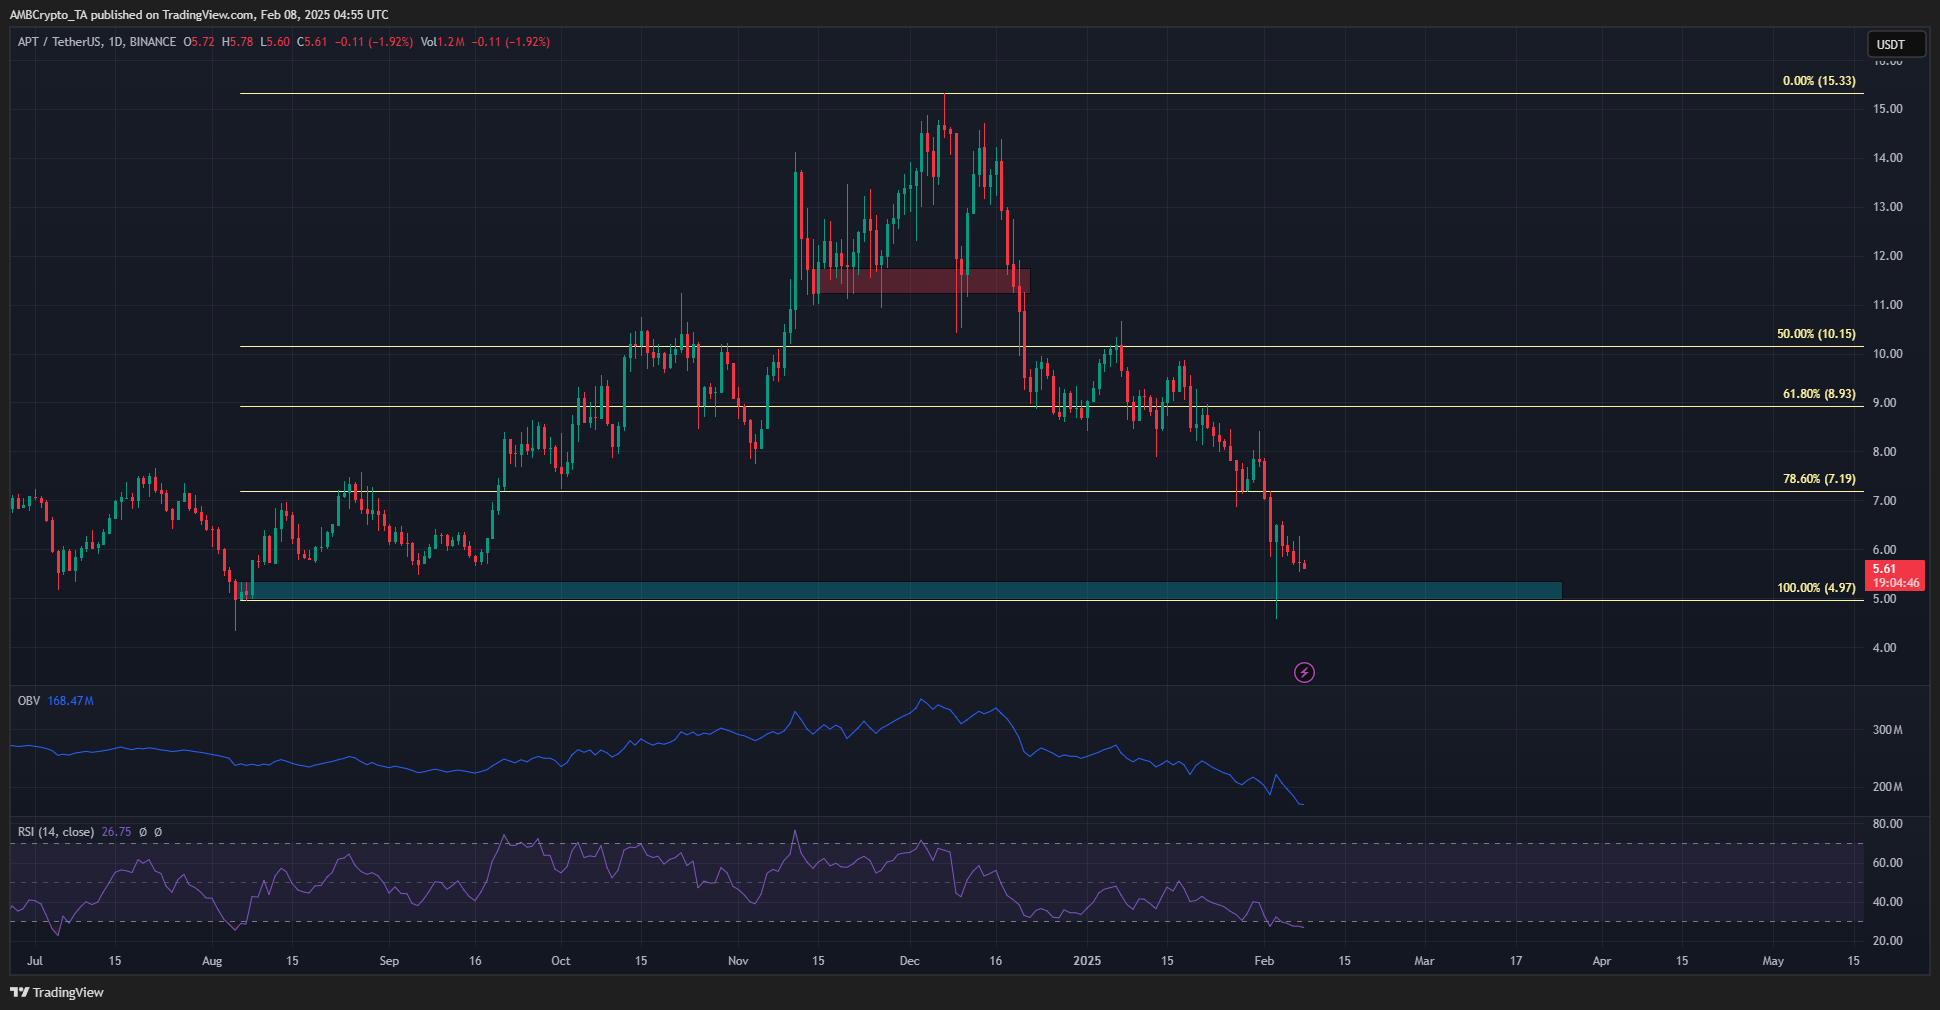The height and width of the screenshot is (1010, 1940).
Task: Select the OBV indicator label
Action: (x=29, y=701)
